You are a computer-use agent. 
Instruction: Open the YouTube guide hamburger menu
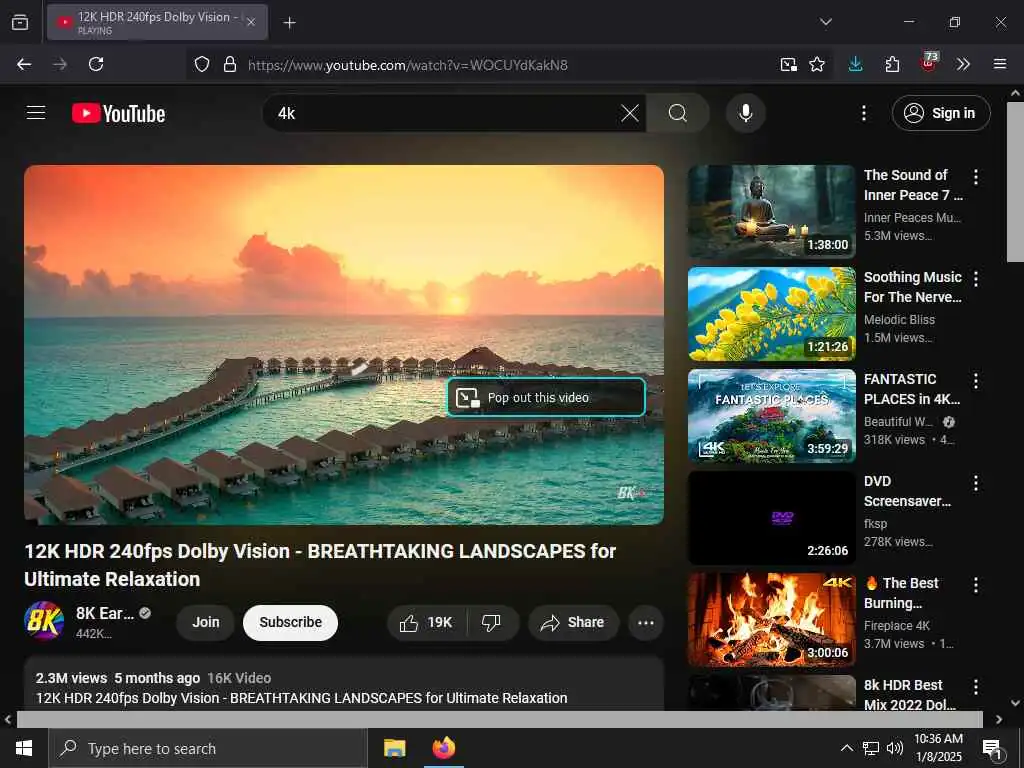click(x=36, y=113)
